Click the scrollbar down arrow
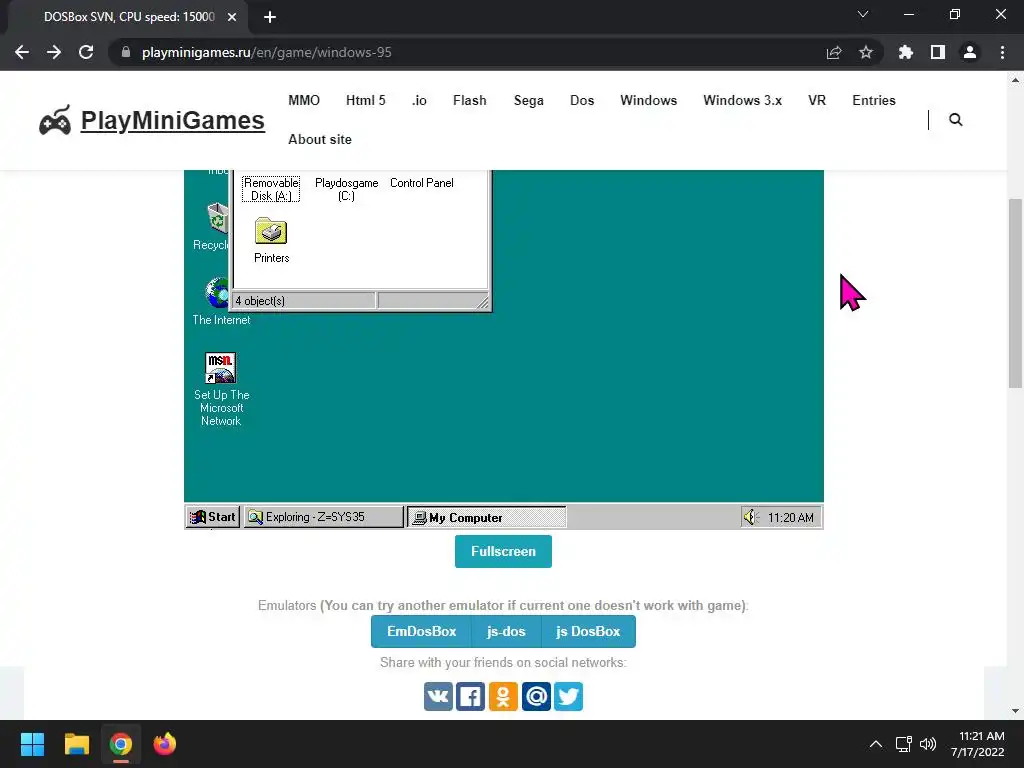Image resolution: width=1024 pixels, height=768 pixels. pyautogui.click(x=1015, y=711)
